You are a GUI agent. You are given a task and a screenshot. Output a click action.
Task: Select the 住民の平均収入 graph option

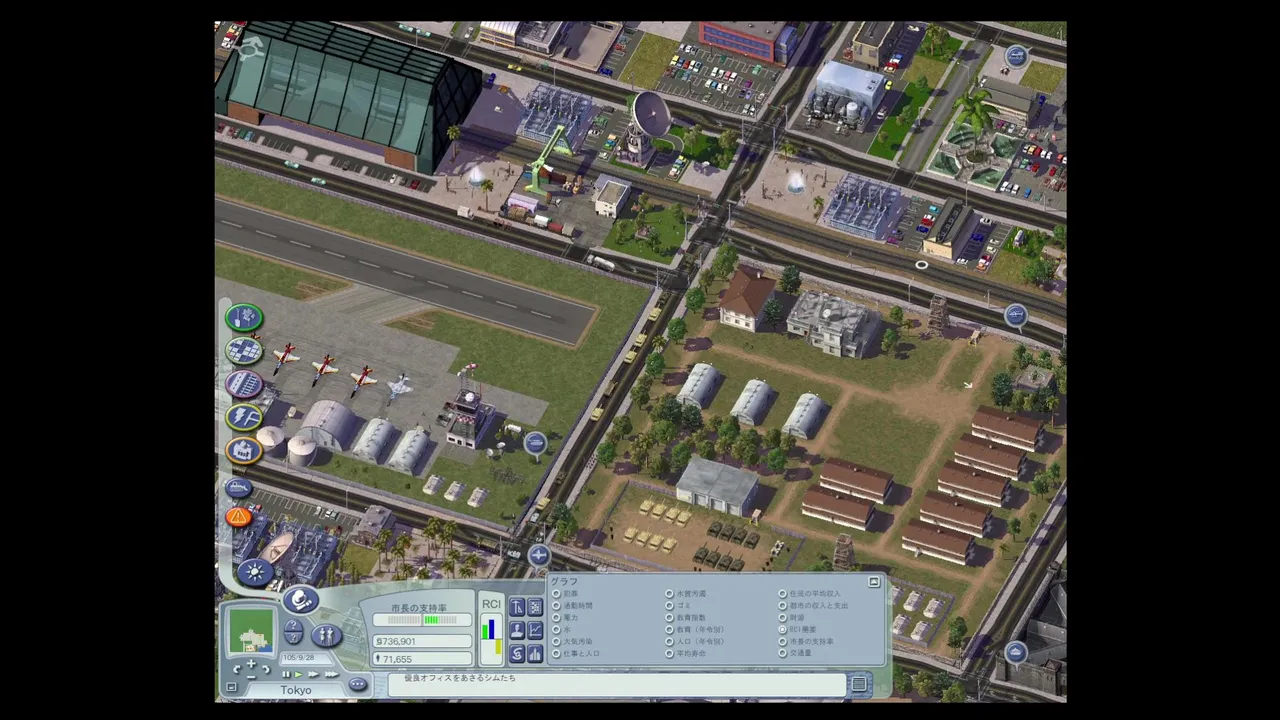[782, 593]
